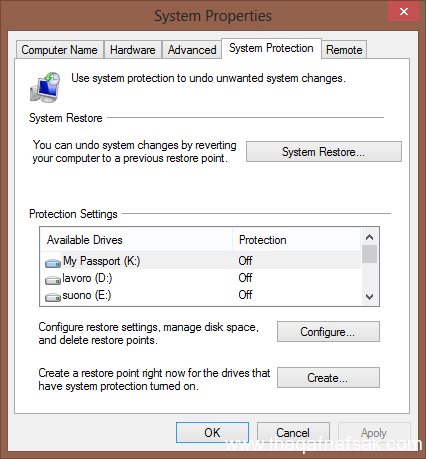
Task: Open the Configure... restore settings
Action: point(328,332)
